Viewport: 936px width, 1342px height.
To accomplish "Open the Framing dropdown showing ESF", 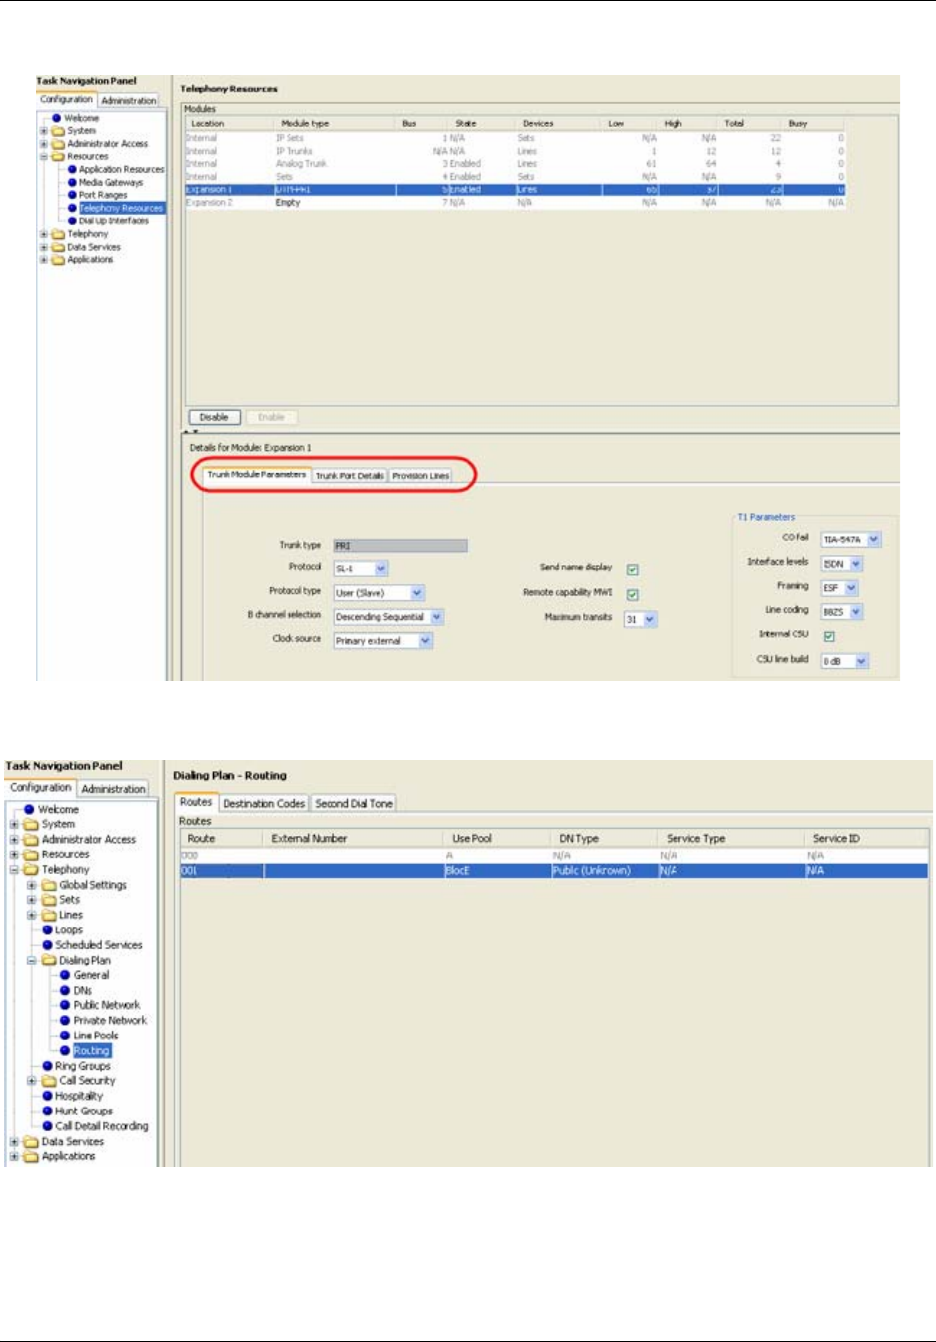I will click(840, 588).
